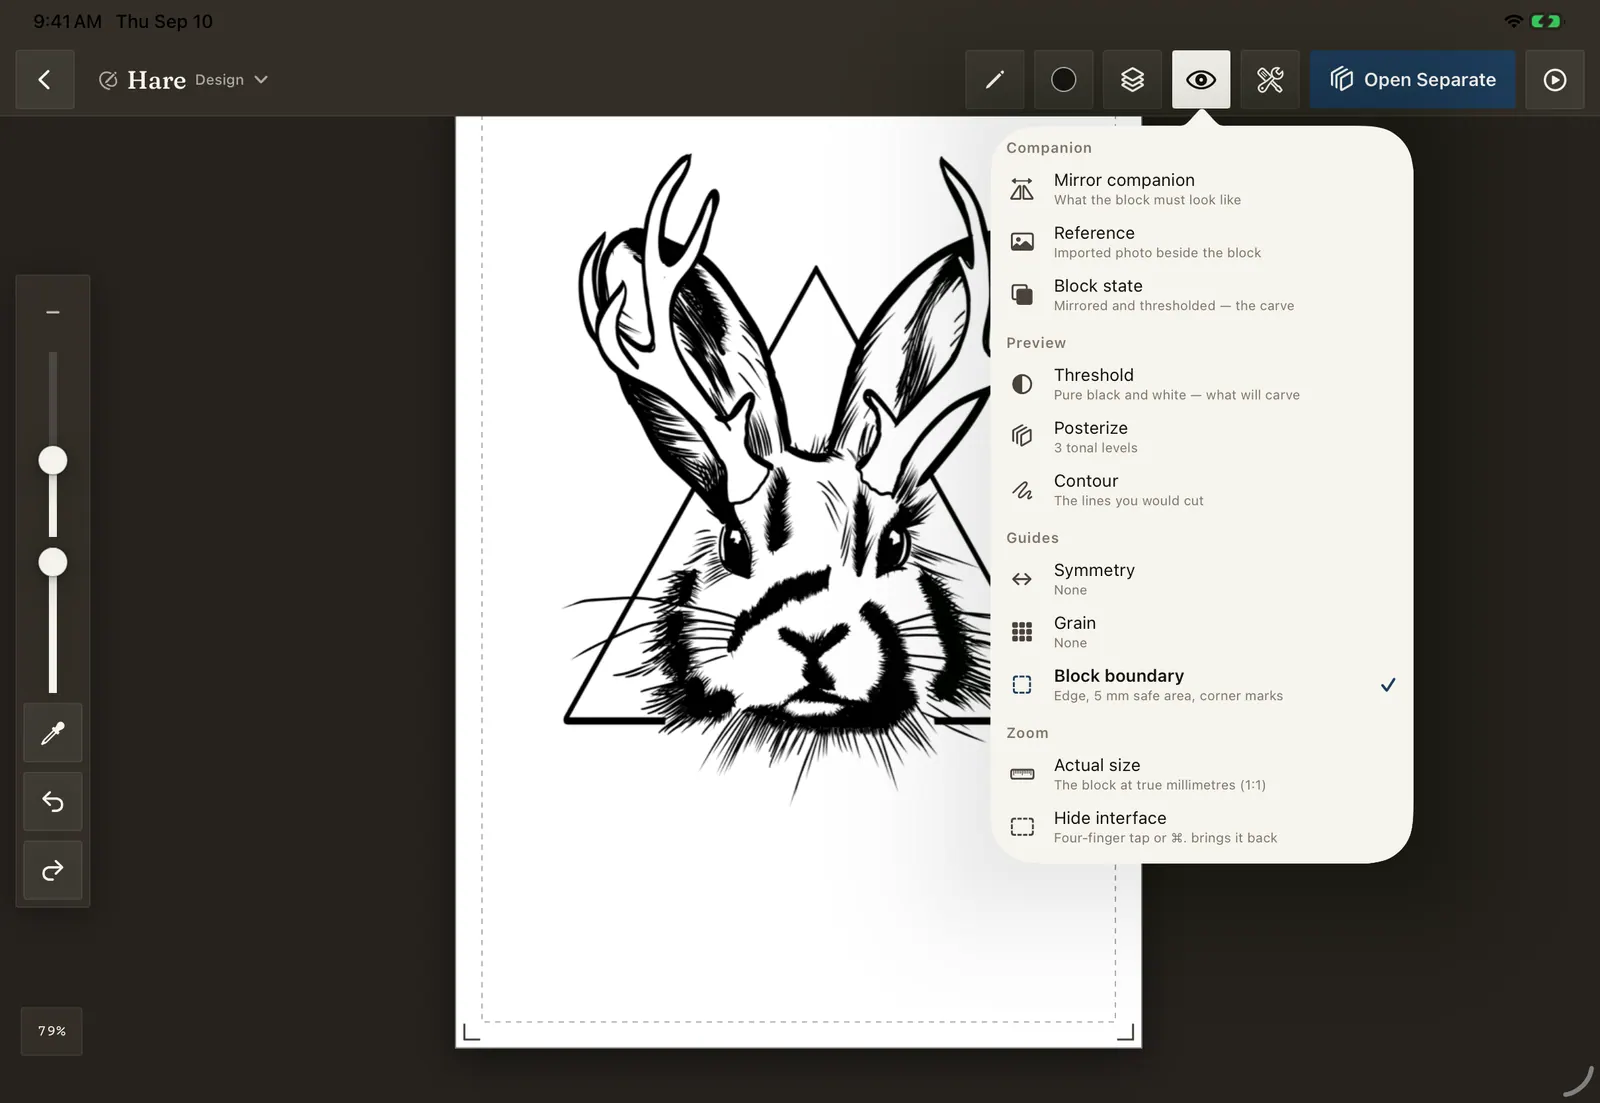Check the battery indicator in status bar
This screenshot has height=1103, width=1600.
(1546, 21)
